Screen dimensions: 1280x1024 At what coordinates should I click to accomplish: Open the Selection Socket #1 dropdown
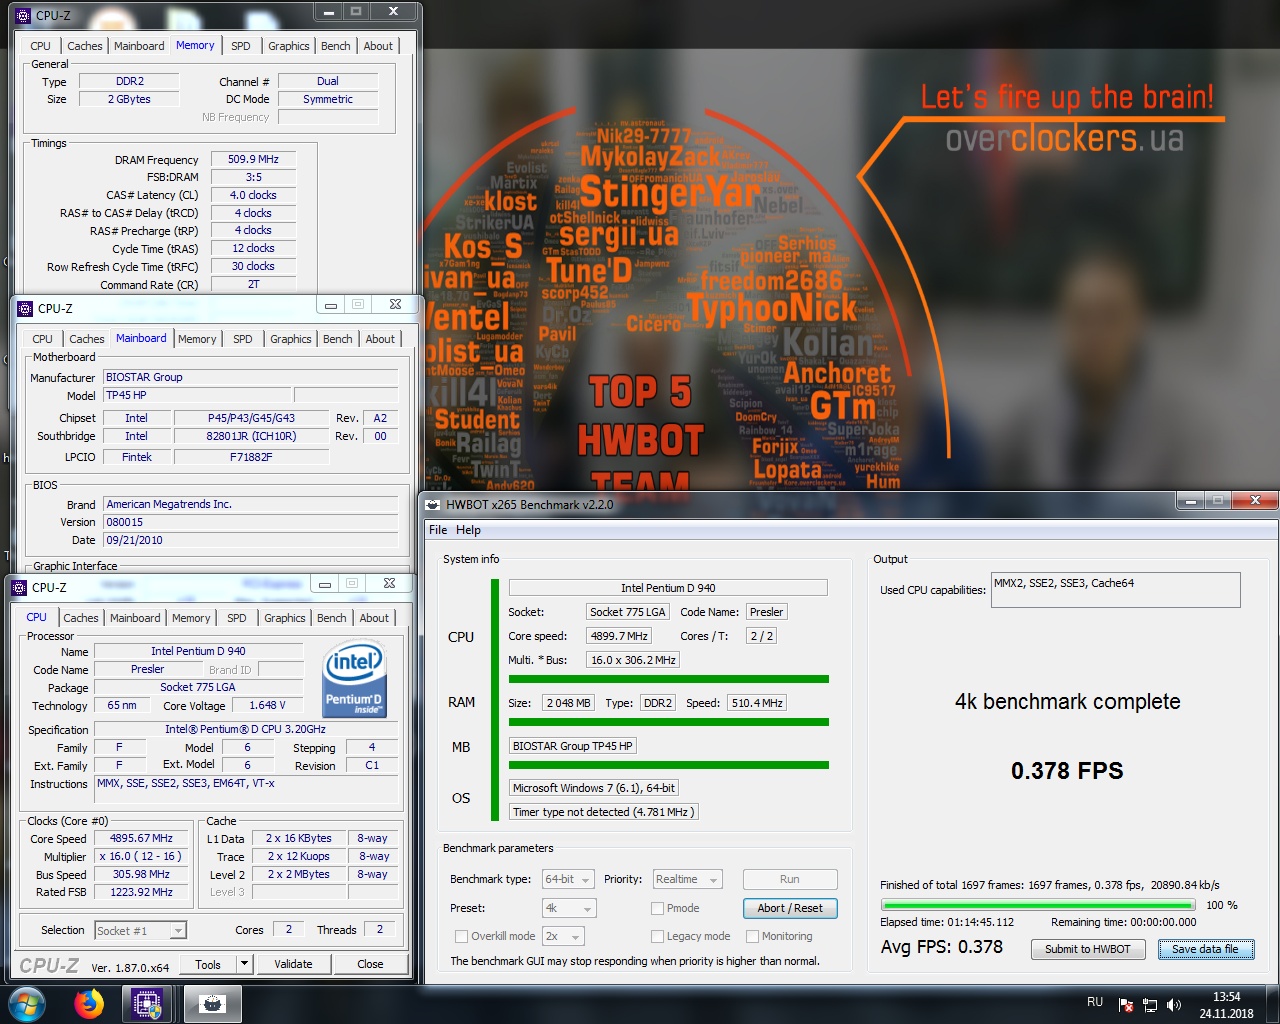[140, 931]
